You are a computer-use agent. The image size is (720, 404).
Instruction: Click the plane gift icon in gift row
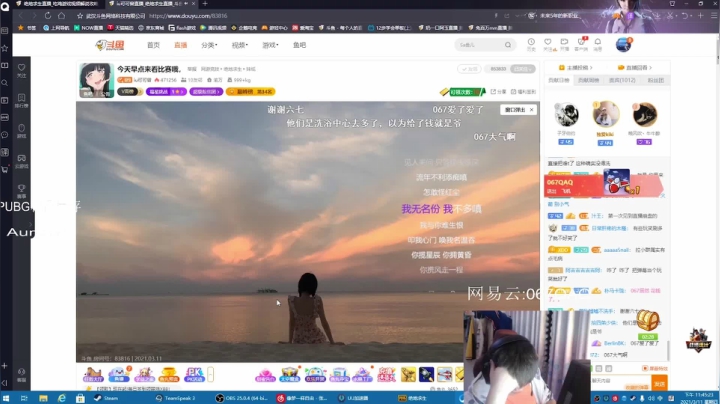pos(444,375)
